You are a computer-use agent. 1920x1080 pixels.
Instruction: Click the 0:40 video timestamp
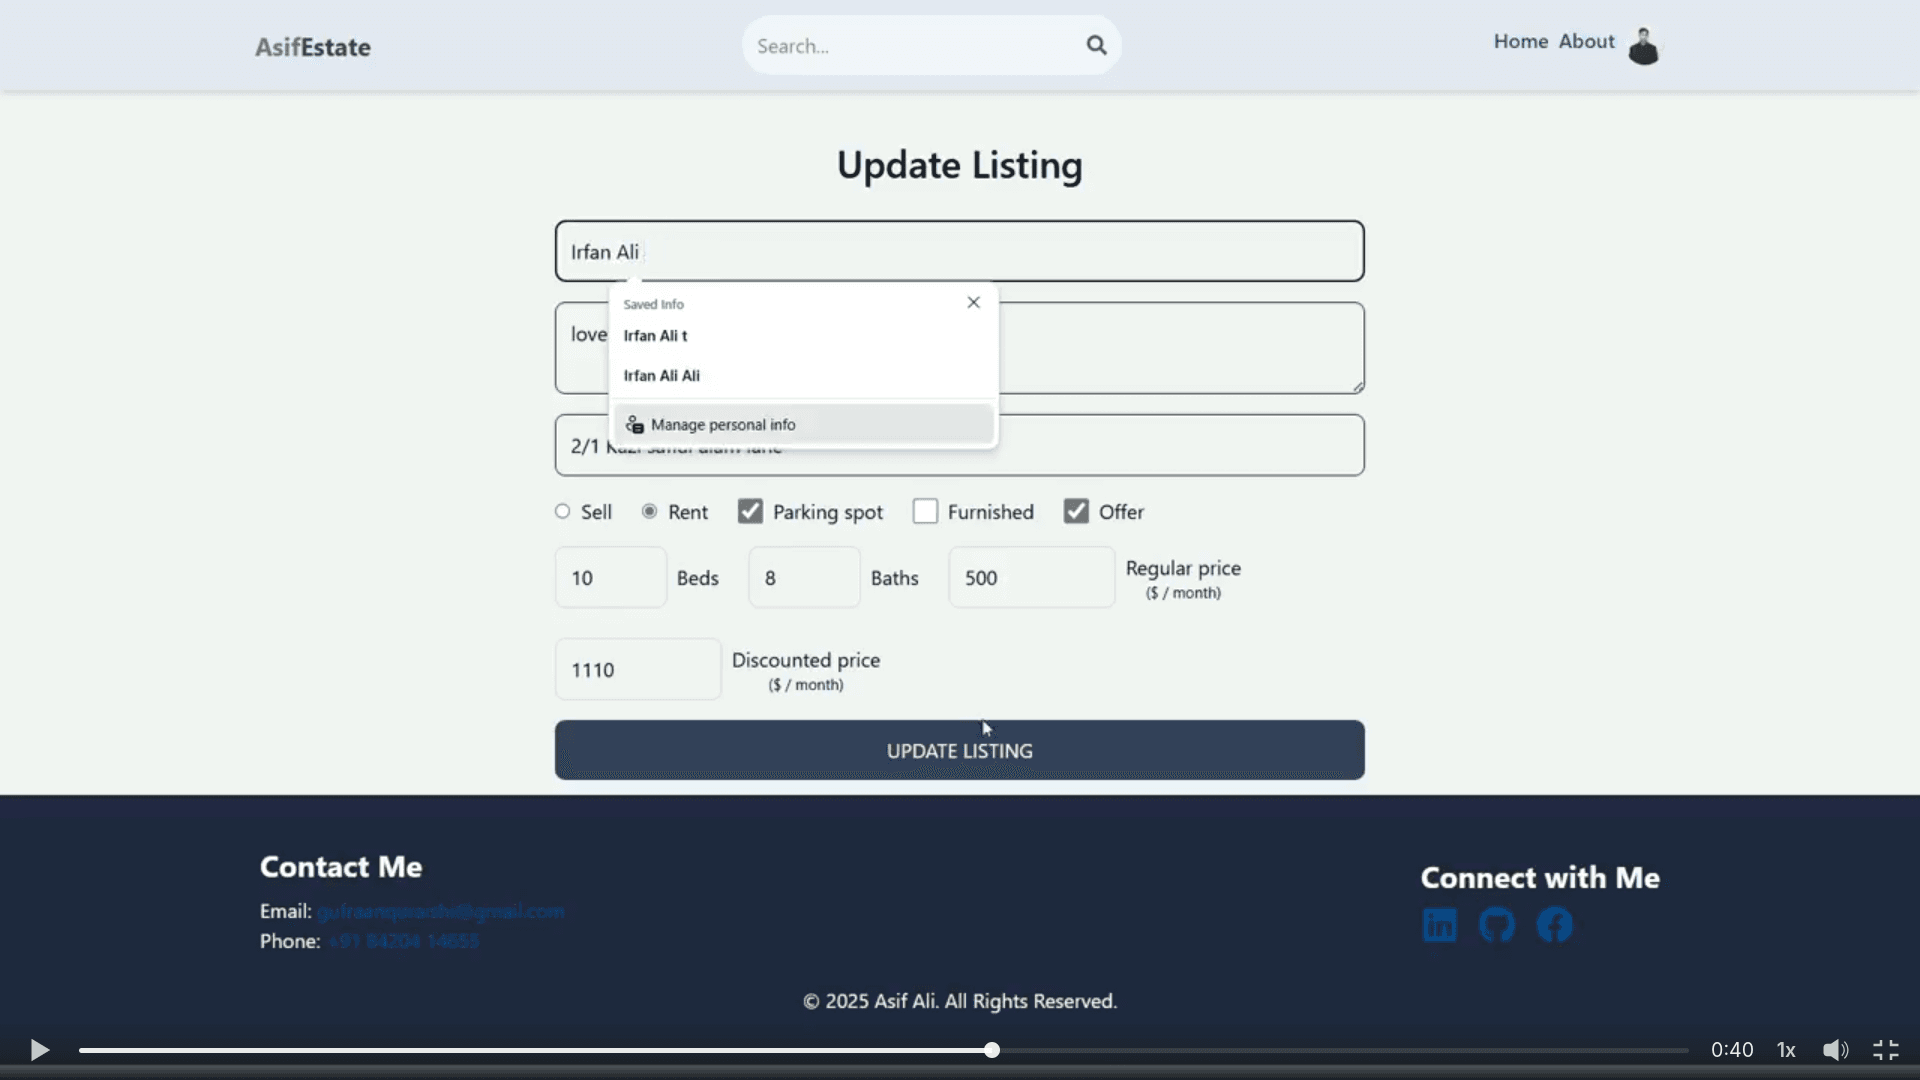(1731, 1050)
